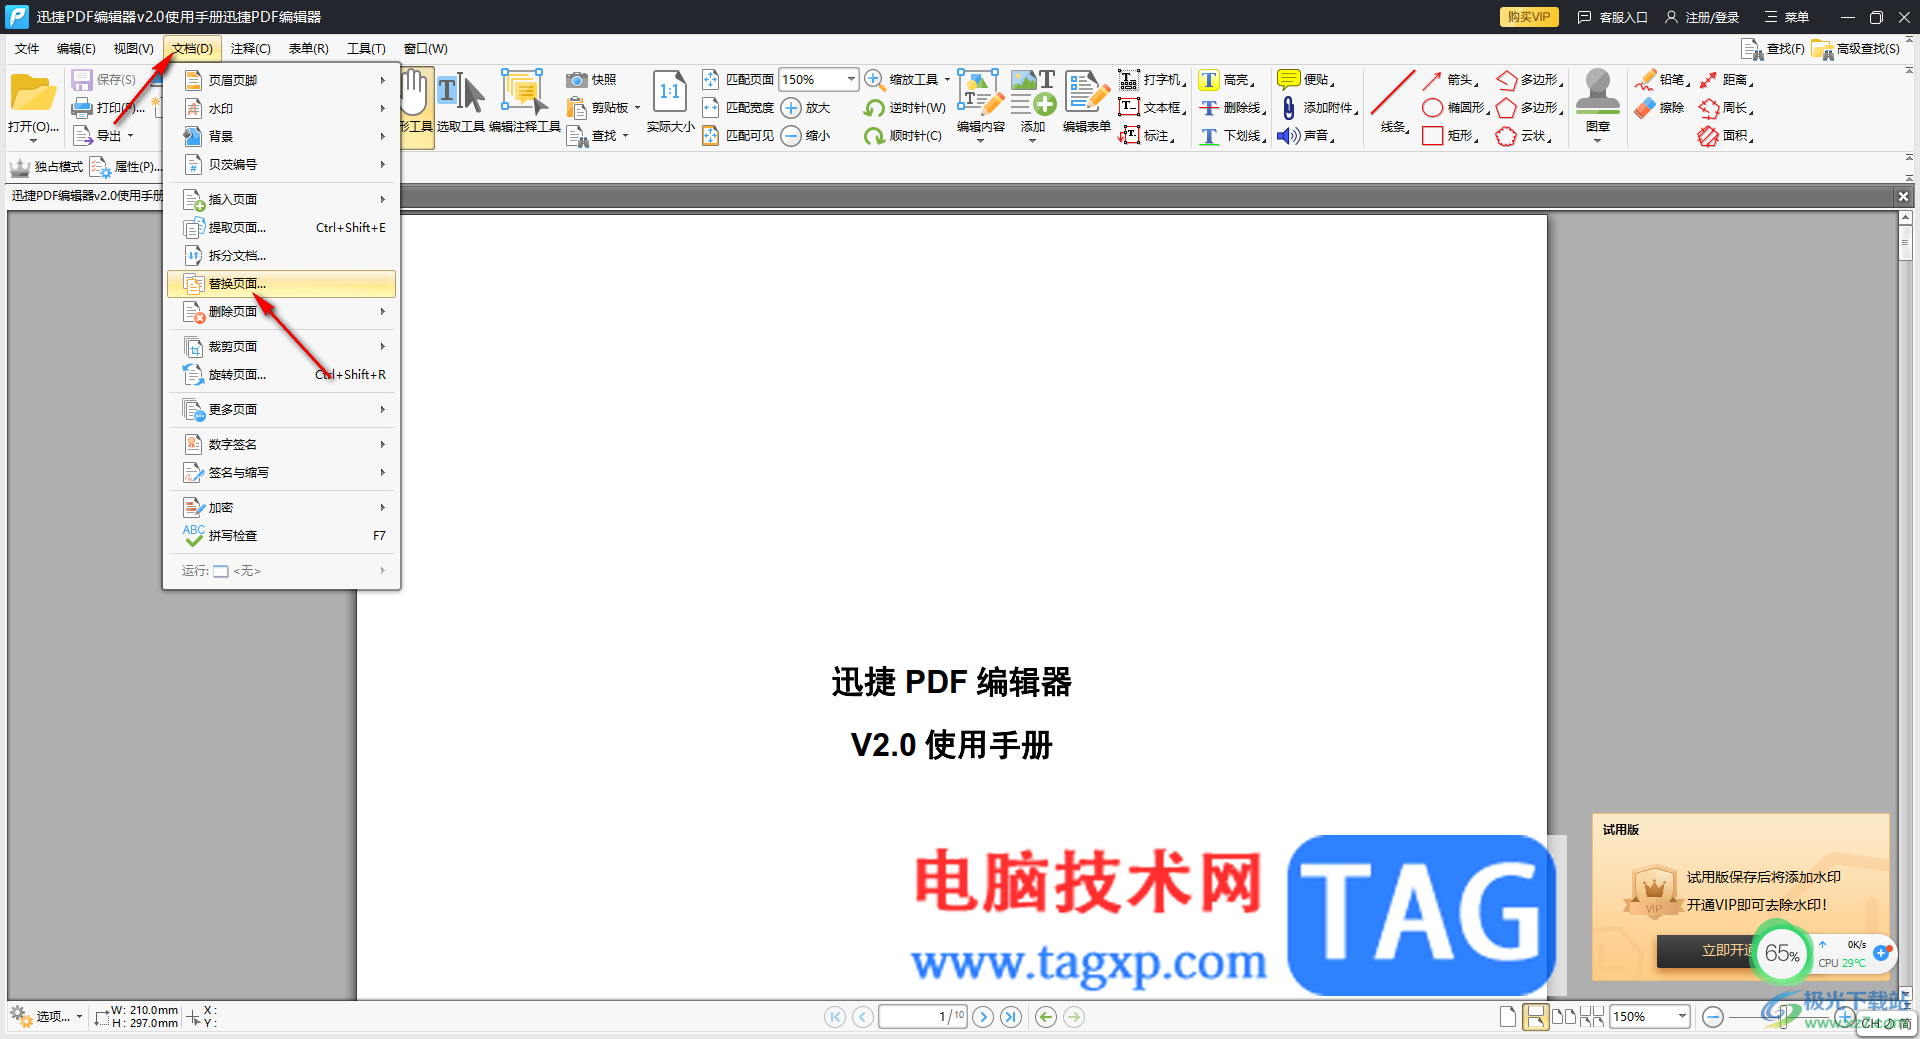
Task: Rotate page 逆时针 counterclockwise
Action: pyautogui.click(x=904, y=108)
